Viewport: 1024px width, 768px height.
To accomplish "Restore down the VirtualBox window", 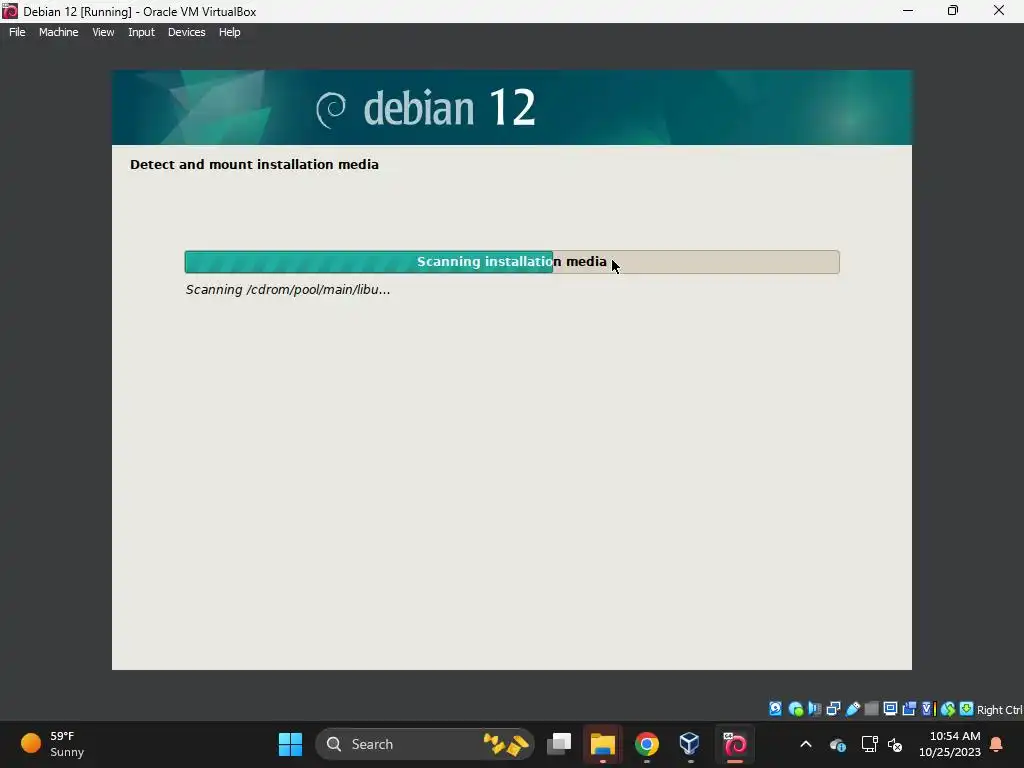I will tap(953, 10).
